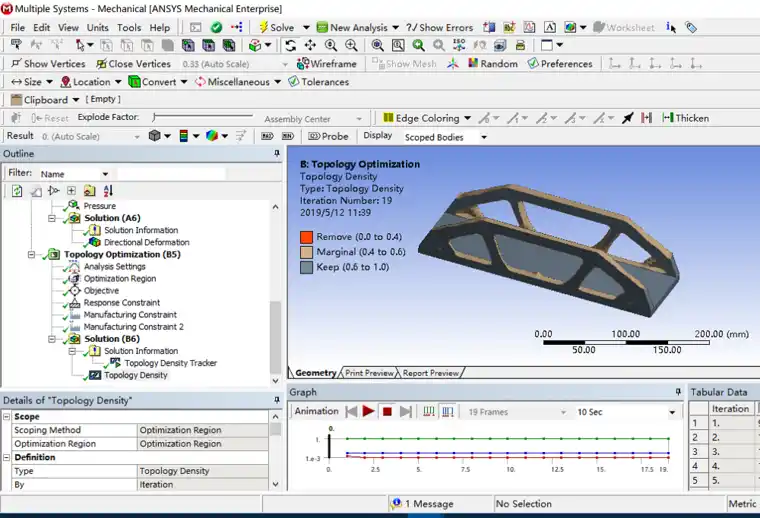Open the Edge Coloring dropdown
Screen dimensions: 760x518
pyautogui.click(x=427, y=118)
